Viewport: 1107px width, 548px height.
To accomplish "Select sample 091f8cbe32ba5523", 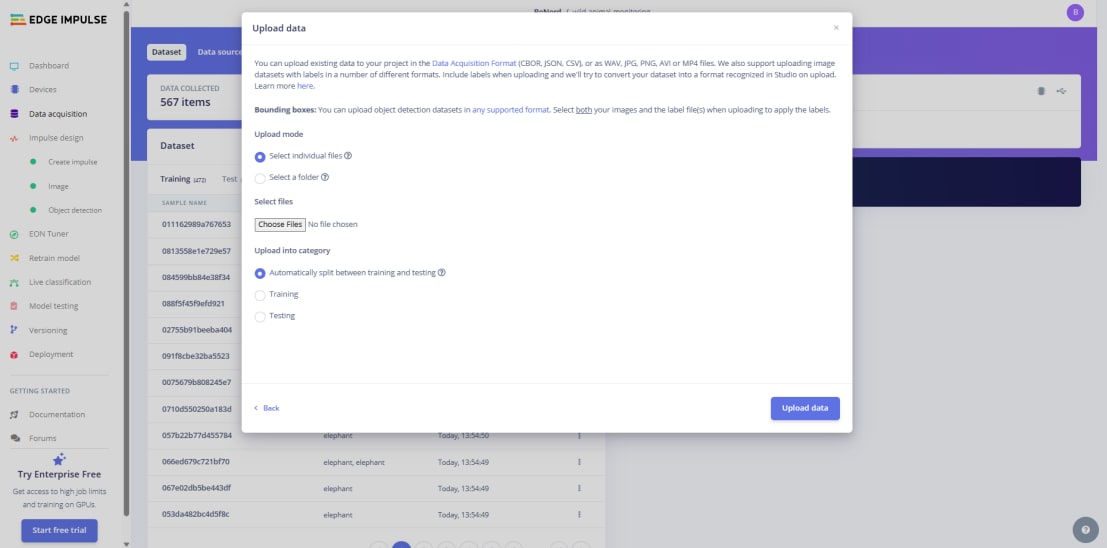I will (196, 356).
